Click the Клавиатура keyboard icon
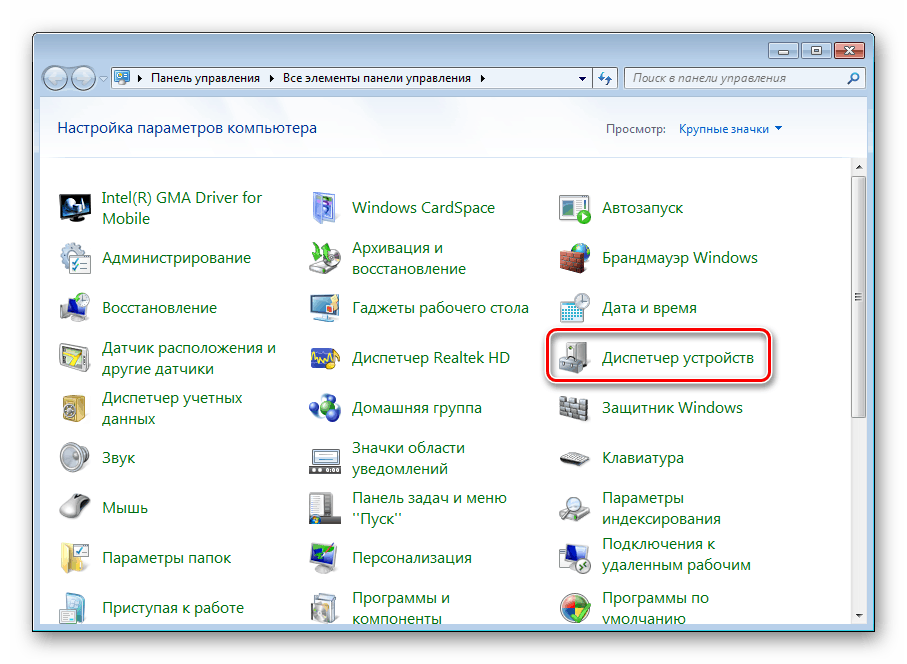The image size is (907, 664). (x=574, y=459)
